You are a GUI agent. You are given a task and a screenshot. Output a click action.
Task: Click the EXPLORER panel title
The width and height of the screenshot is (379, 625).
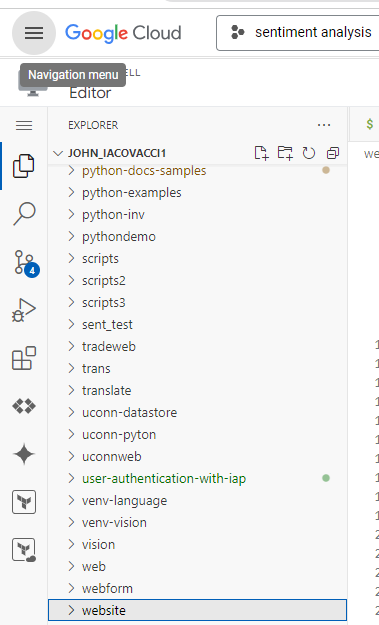(x=93, y=125)
